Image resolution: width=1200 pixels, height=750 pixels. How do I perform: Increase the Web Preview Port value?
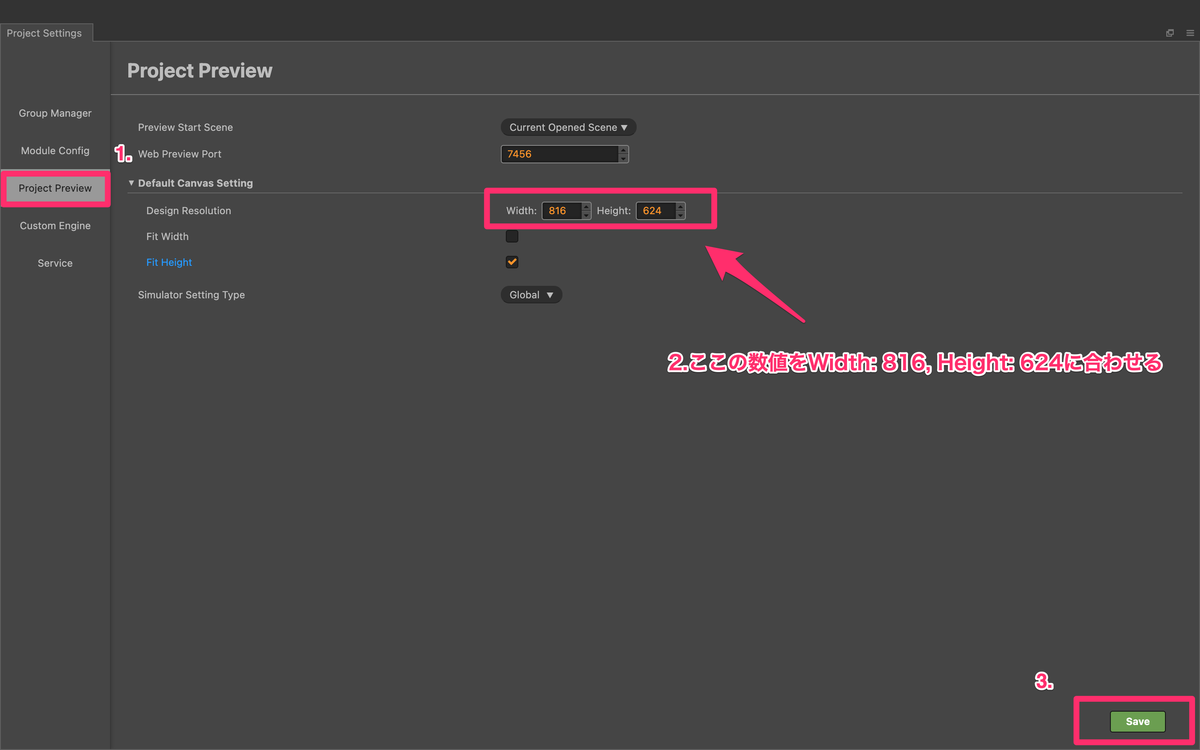coord(624,150)
